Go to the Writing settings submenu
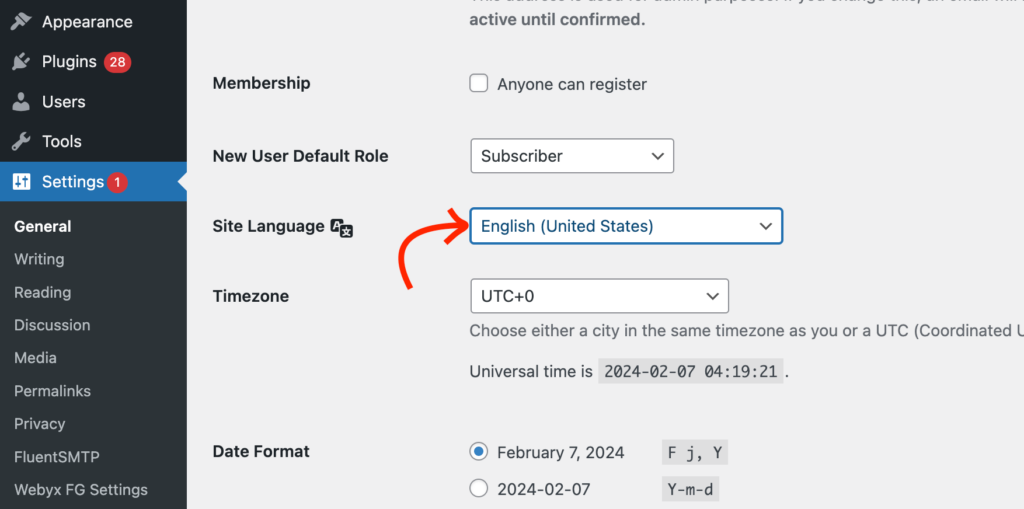The height and width of the screenshot is (509, 1024). coord(39,259)
